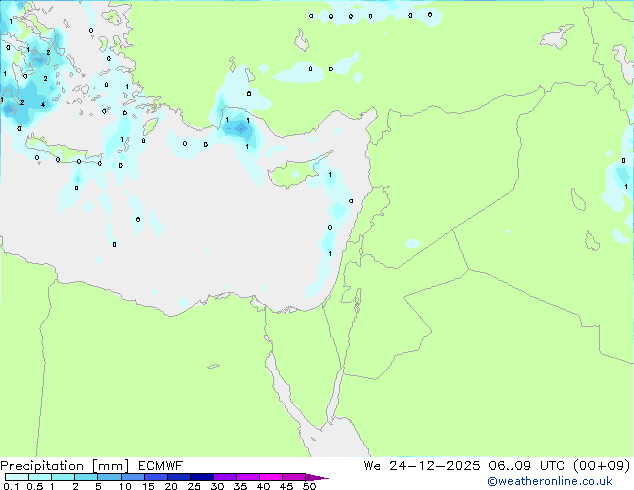Screen dimensions: 634x490
Task: Pick the 45–50 mm legend swatch
Action: (294, 477)
